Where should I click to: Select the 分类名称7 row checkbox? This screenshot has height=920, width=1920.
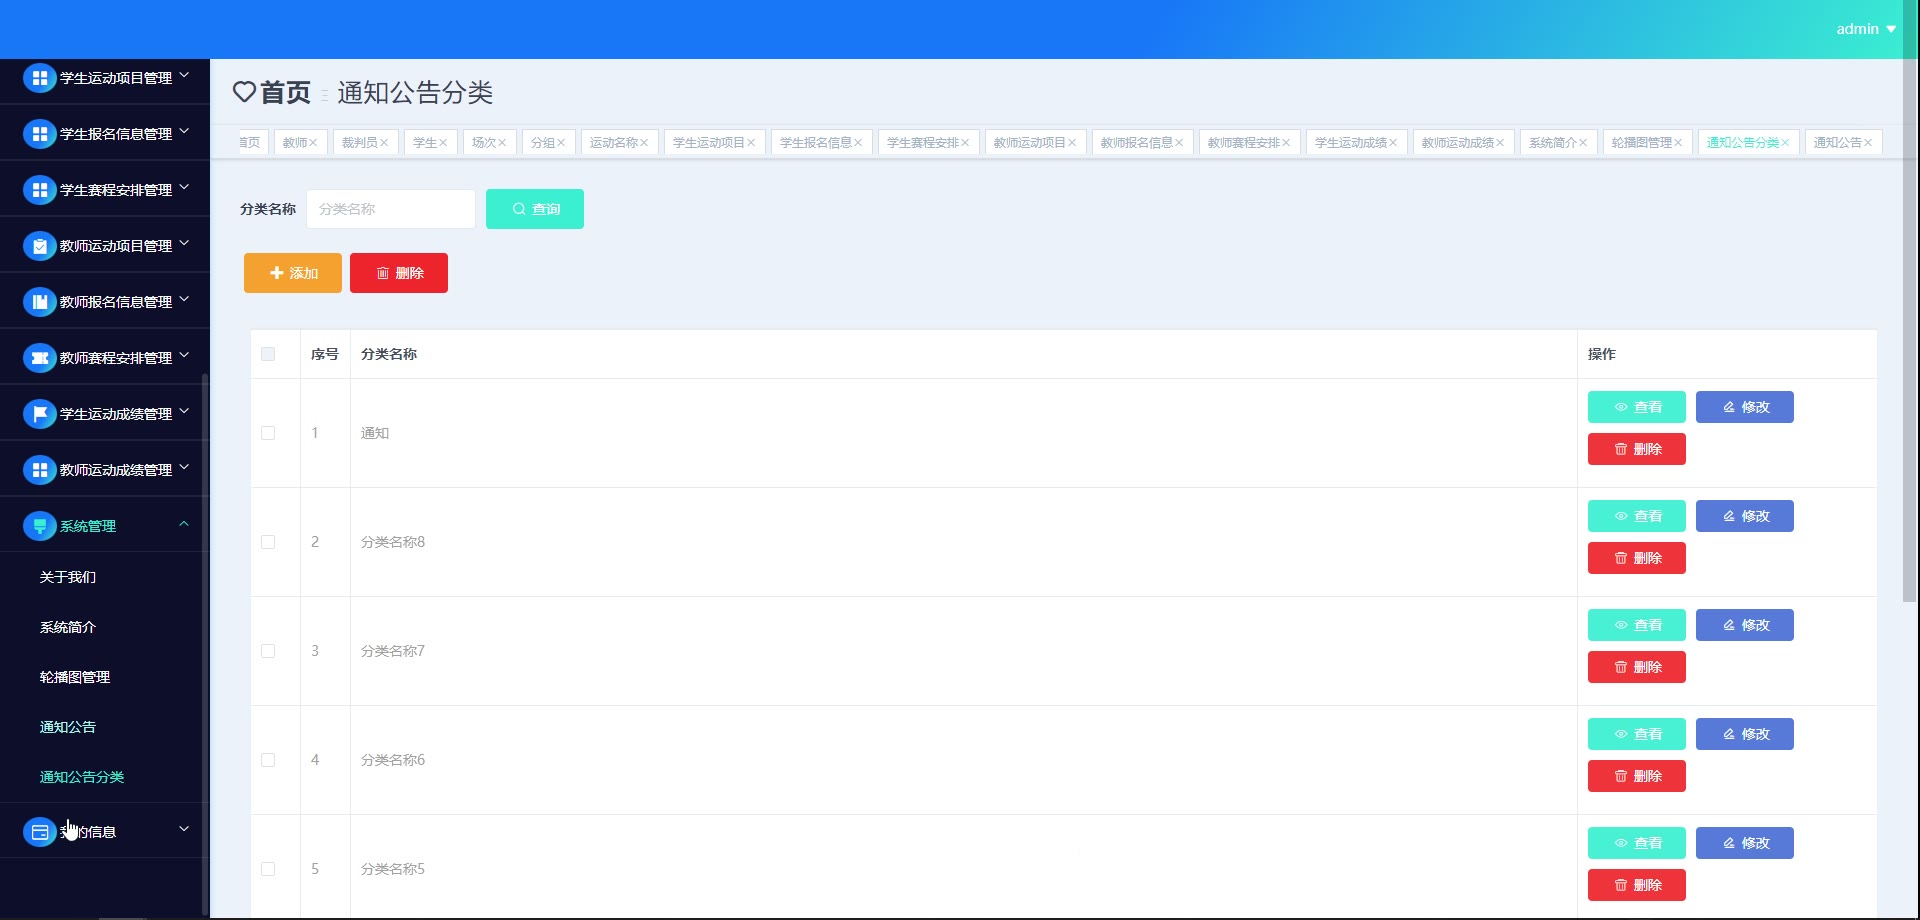pyautogui.click(x=268, y=651)
